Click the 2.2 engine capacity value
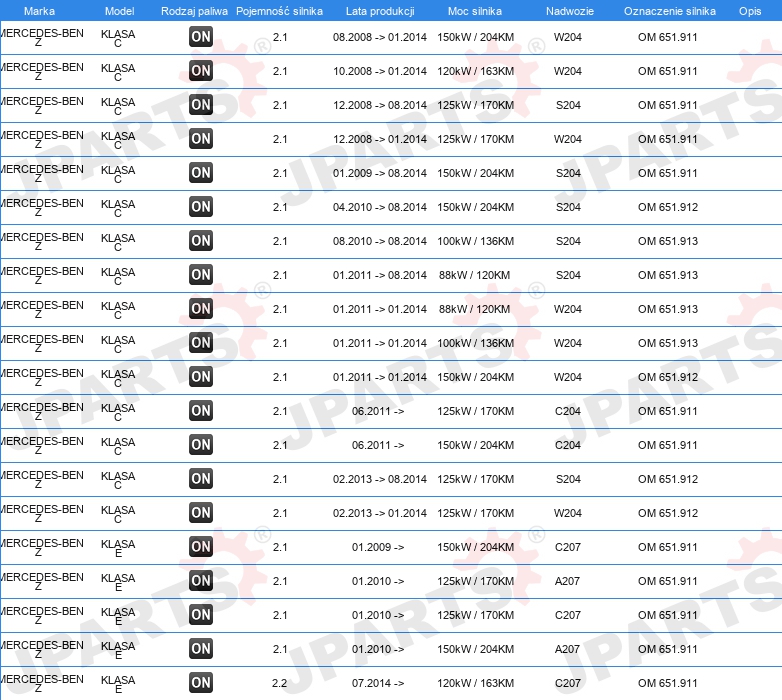Image resolution: width=782 pixels, height=700 pixels. click(x=279, y=683)
